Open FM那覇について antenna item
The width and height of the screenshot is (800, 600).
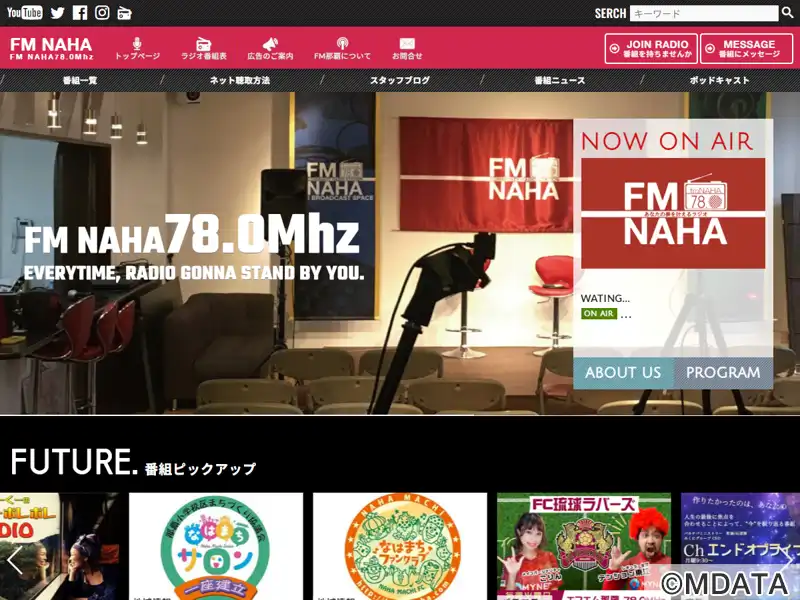[x=342, y=48]
